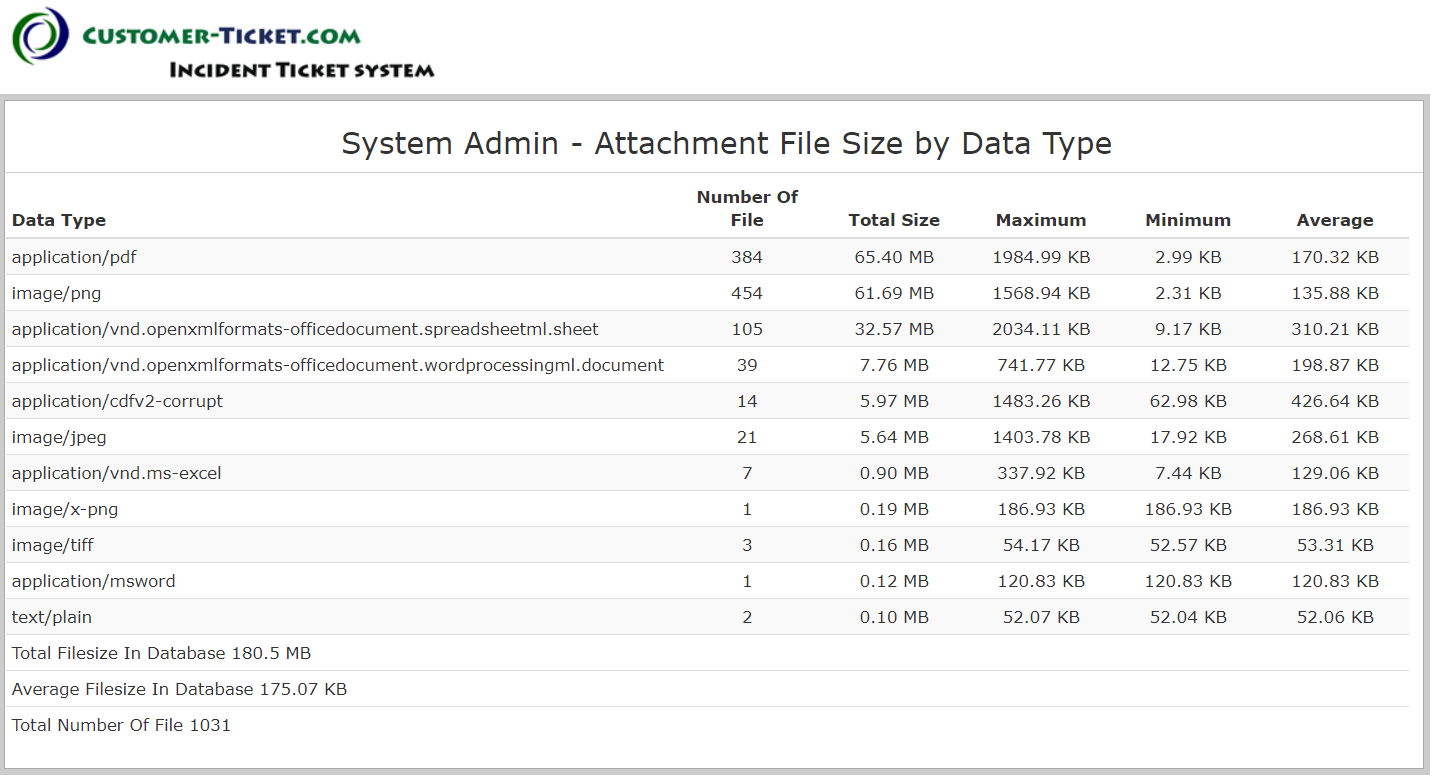Click minimum value 2.31 KB

[x=1188, y=293]
